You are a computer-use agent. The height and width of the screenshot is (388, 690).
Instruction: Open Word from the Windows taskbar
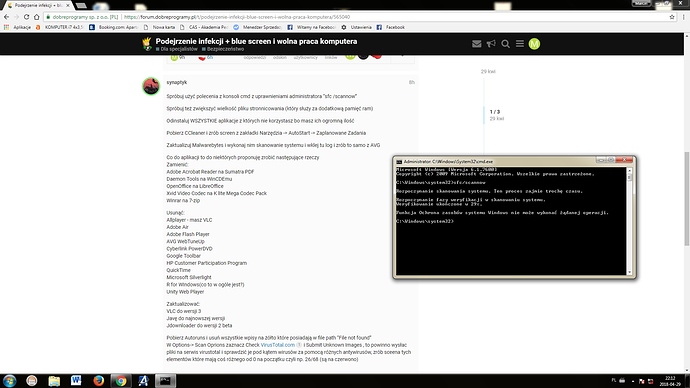[x=76, y=381]
